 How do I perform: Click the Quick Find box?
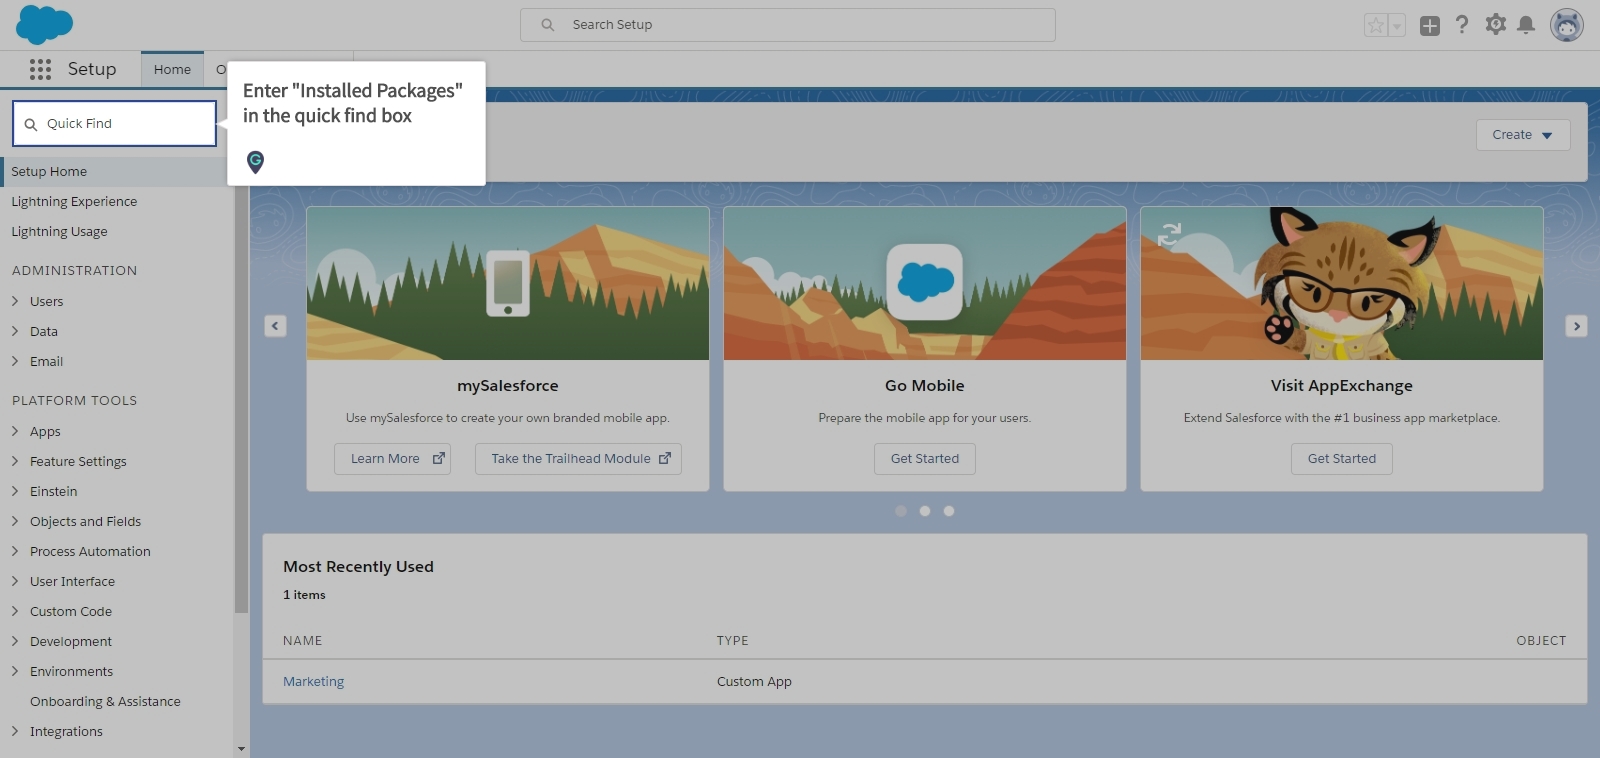[x=115, y=124]
